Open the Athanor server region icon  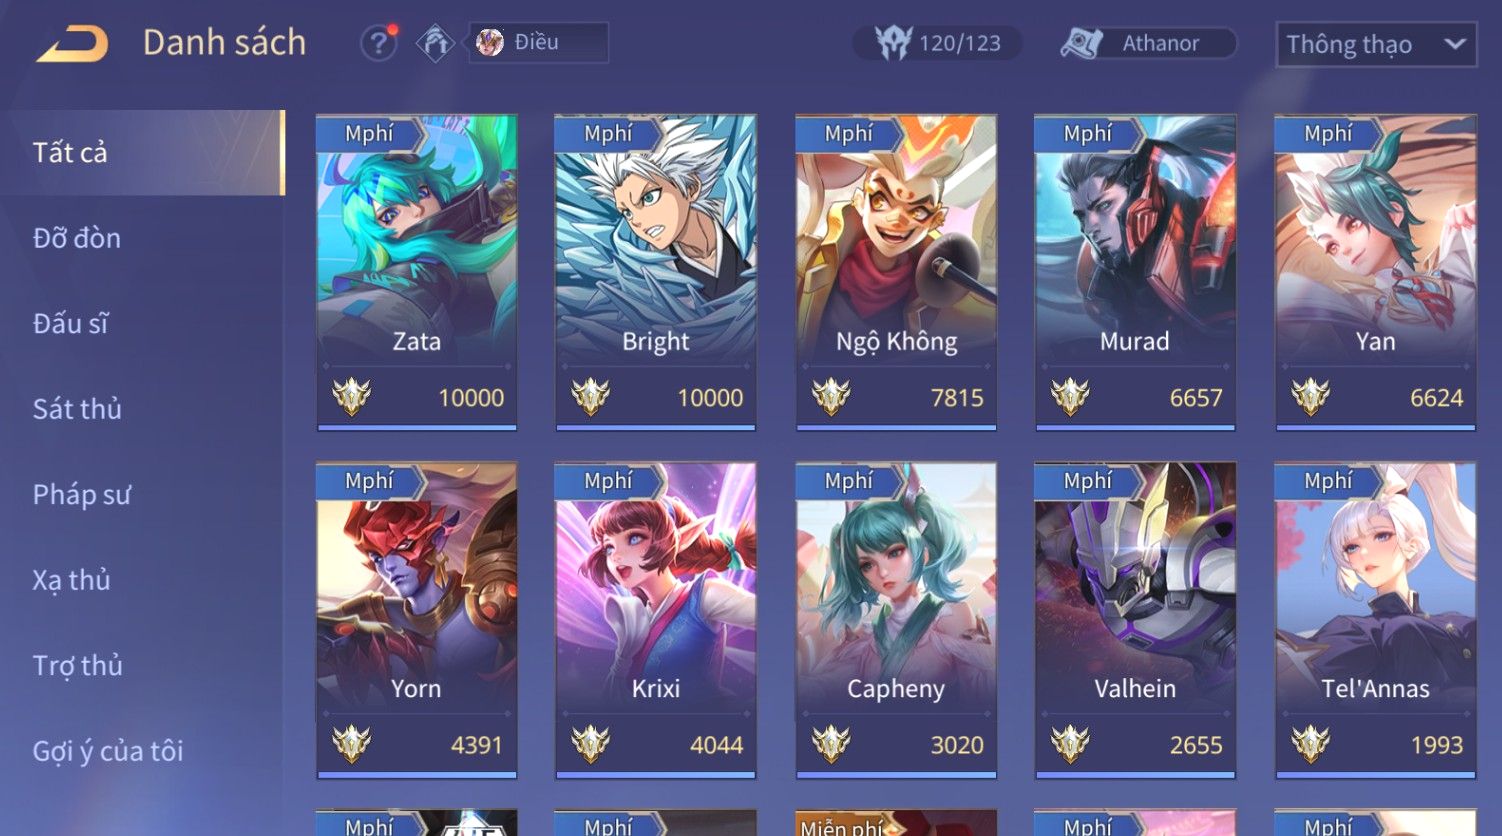coord(1081,43)
